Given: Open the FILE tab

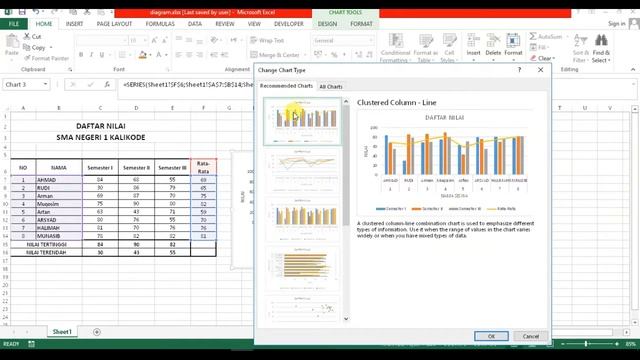Looking at the screenshot, I should point(14,24).
